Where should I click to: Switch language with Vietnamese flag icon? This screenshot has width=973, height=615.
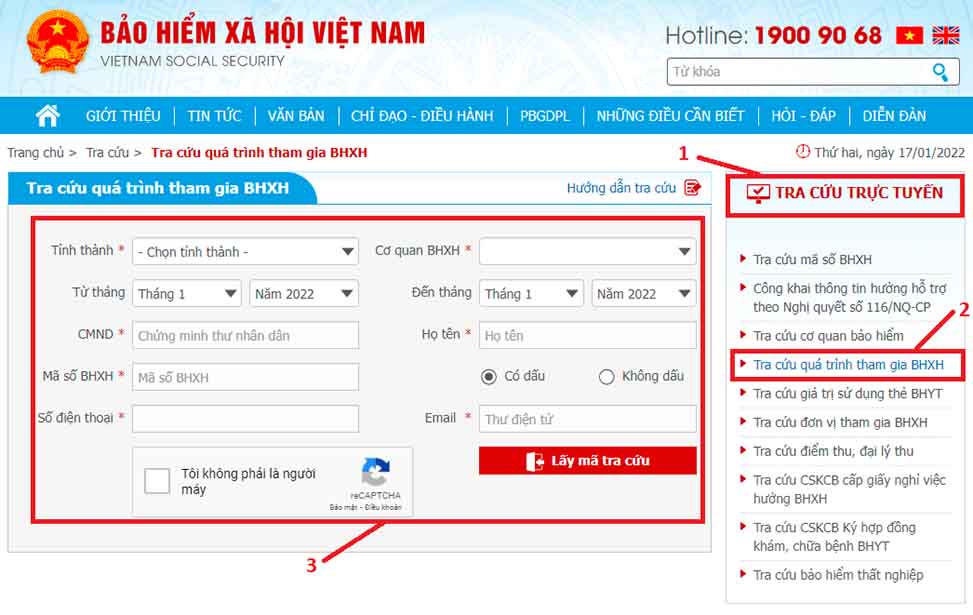pos(909,36)
